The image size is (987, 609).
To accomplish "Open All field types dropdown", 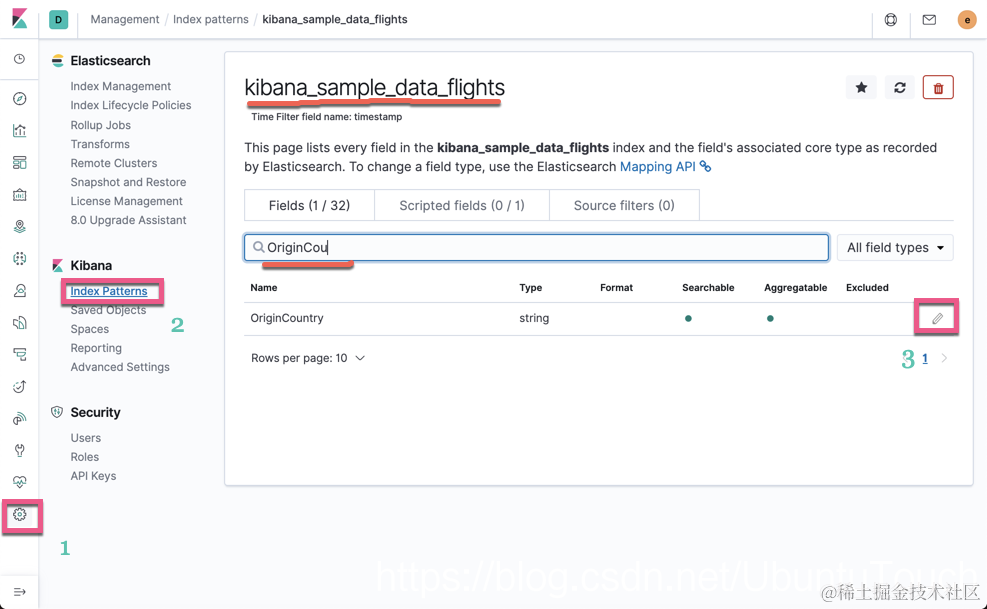I will (895, 248).
